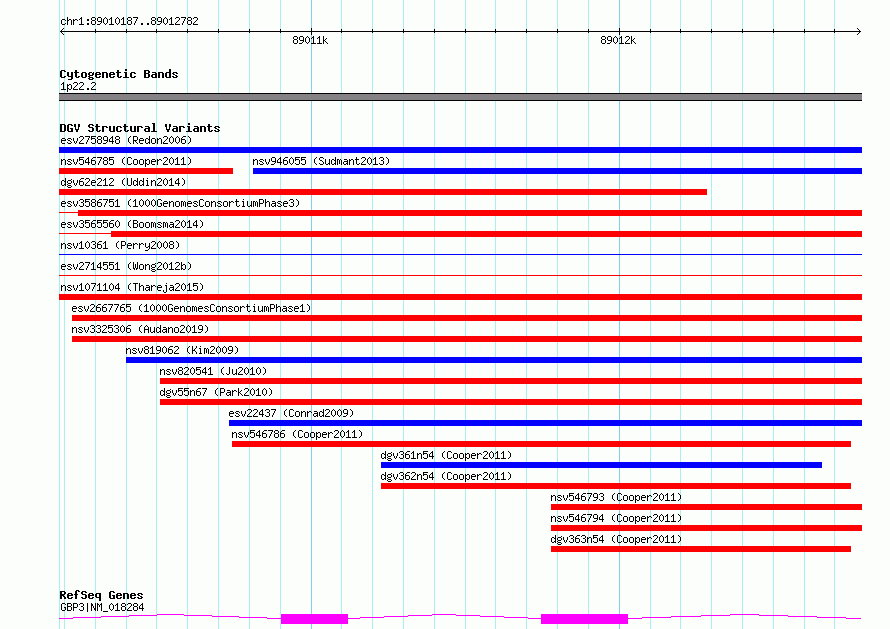This screenshot has height=629, width=890.
Task: Click the red bar under nsv546793 (Cooper2011)
Action: (x=707, y=507)
